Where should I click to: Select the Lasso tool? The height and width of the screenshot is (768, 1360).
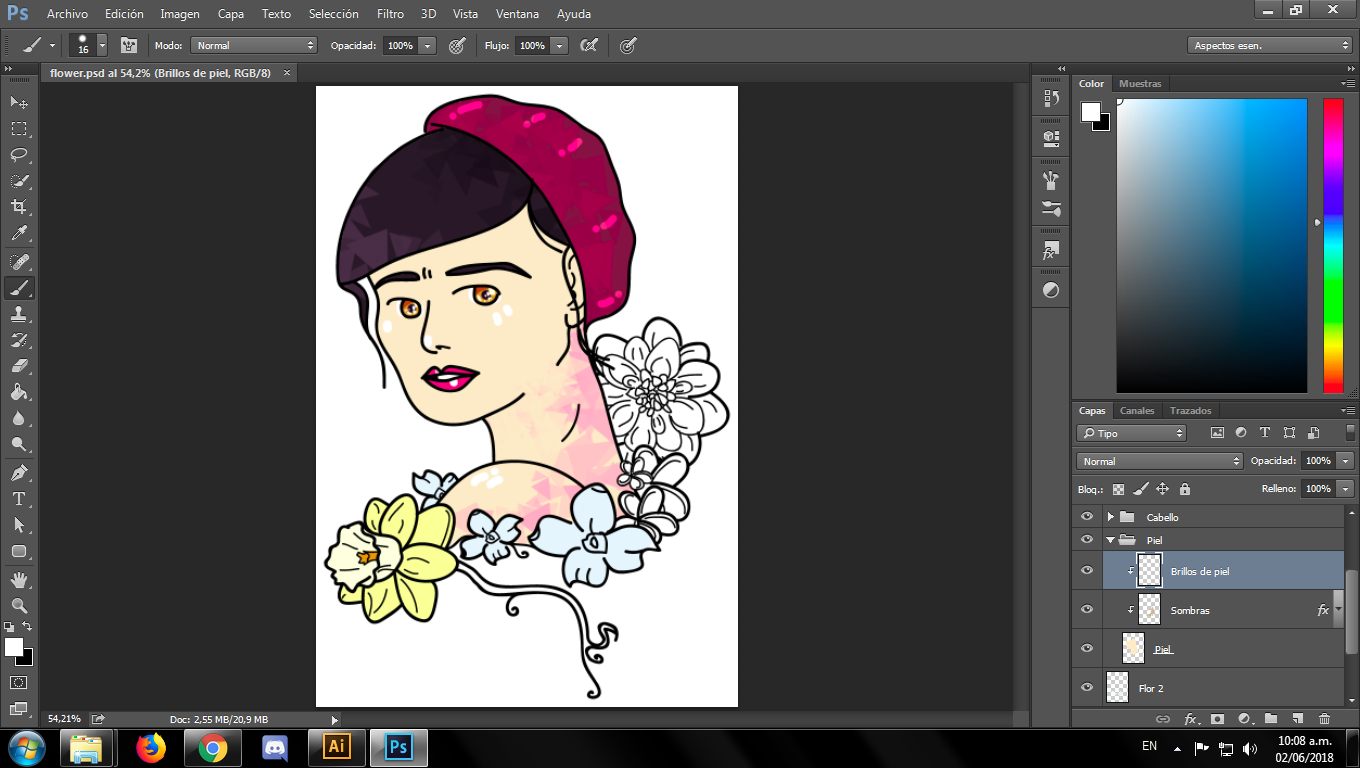(19, 155)
